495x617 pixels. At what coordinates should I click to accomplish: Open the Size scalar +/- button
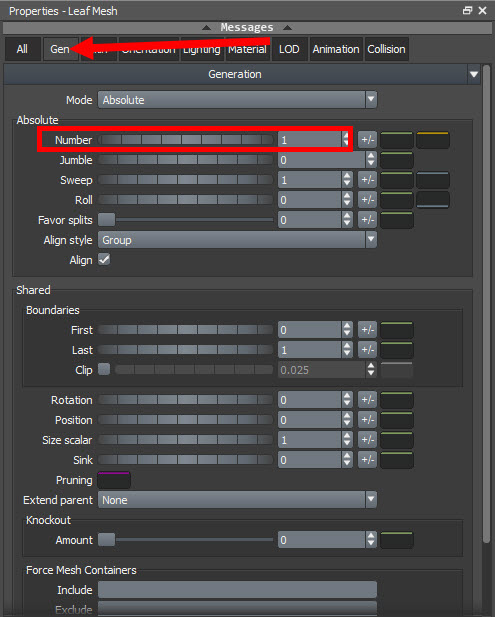[367, 440]
